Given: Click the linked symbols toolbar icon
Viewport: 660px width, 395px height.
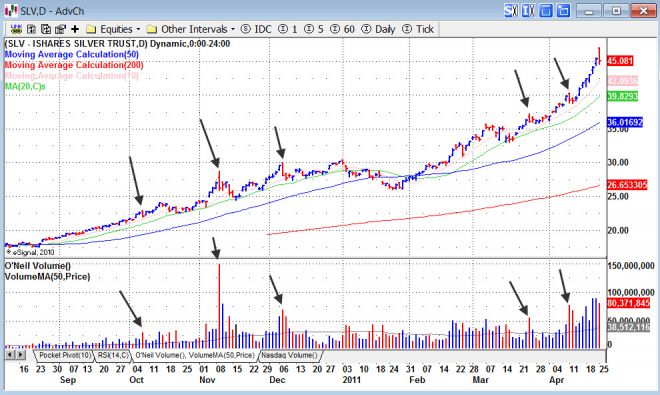Looking at the screenshot, I should point(16,29).
